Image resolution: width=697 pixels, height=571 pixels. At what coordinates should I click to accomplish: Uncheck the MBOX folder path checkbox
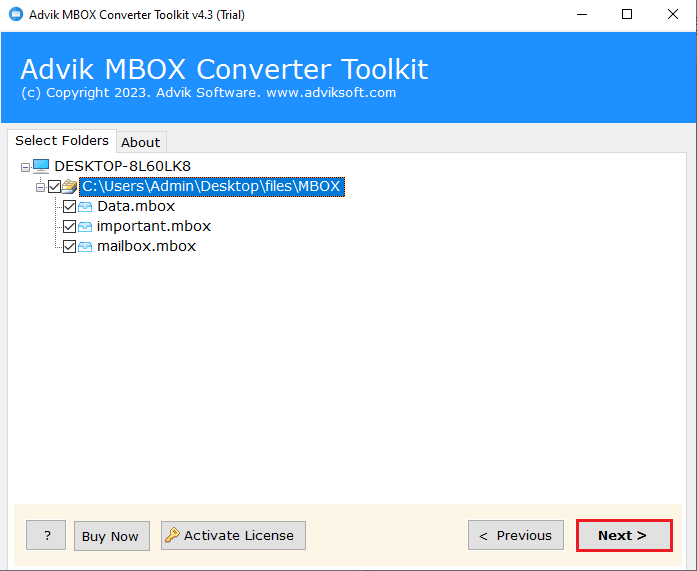click(54, 186)
